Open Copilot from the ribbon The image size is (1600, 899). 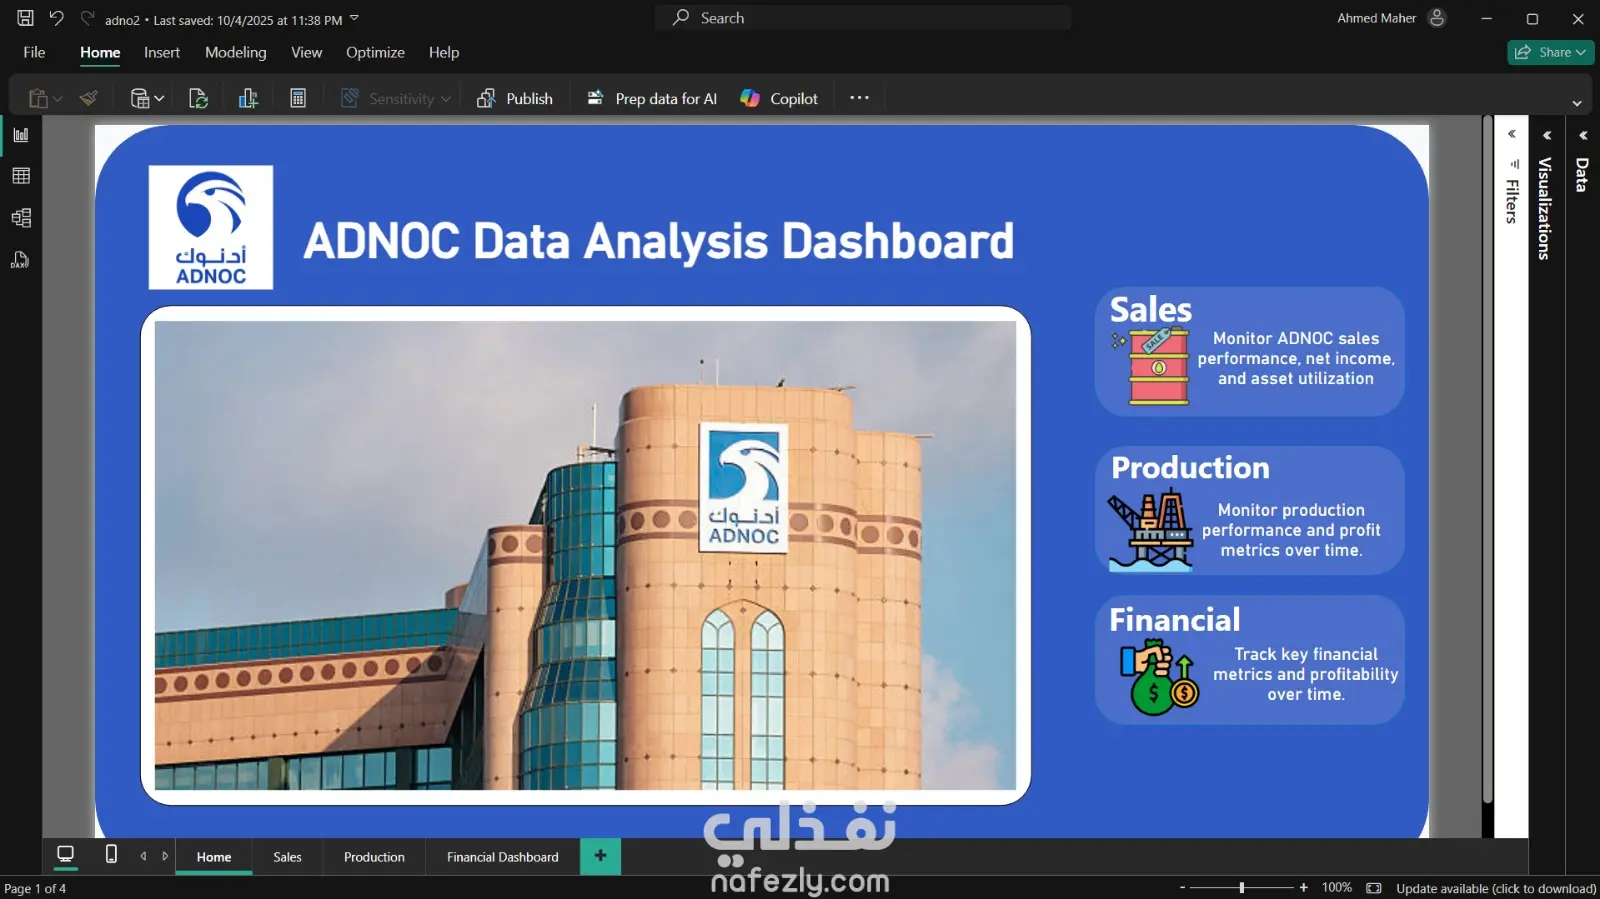click(x=779, y=98)
